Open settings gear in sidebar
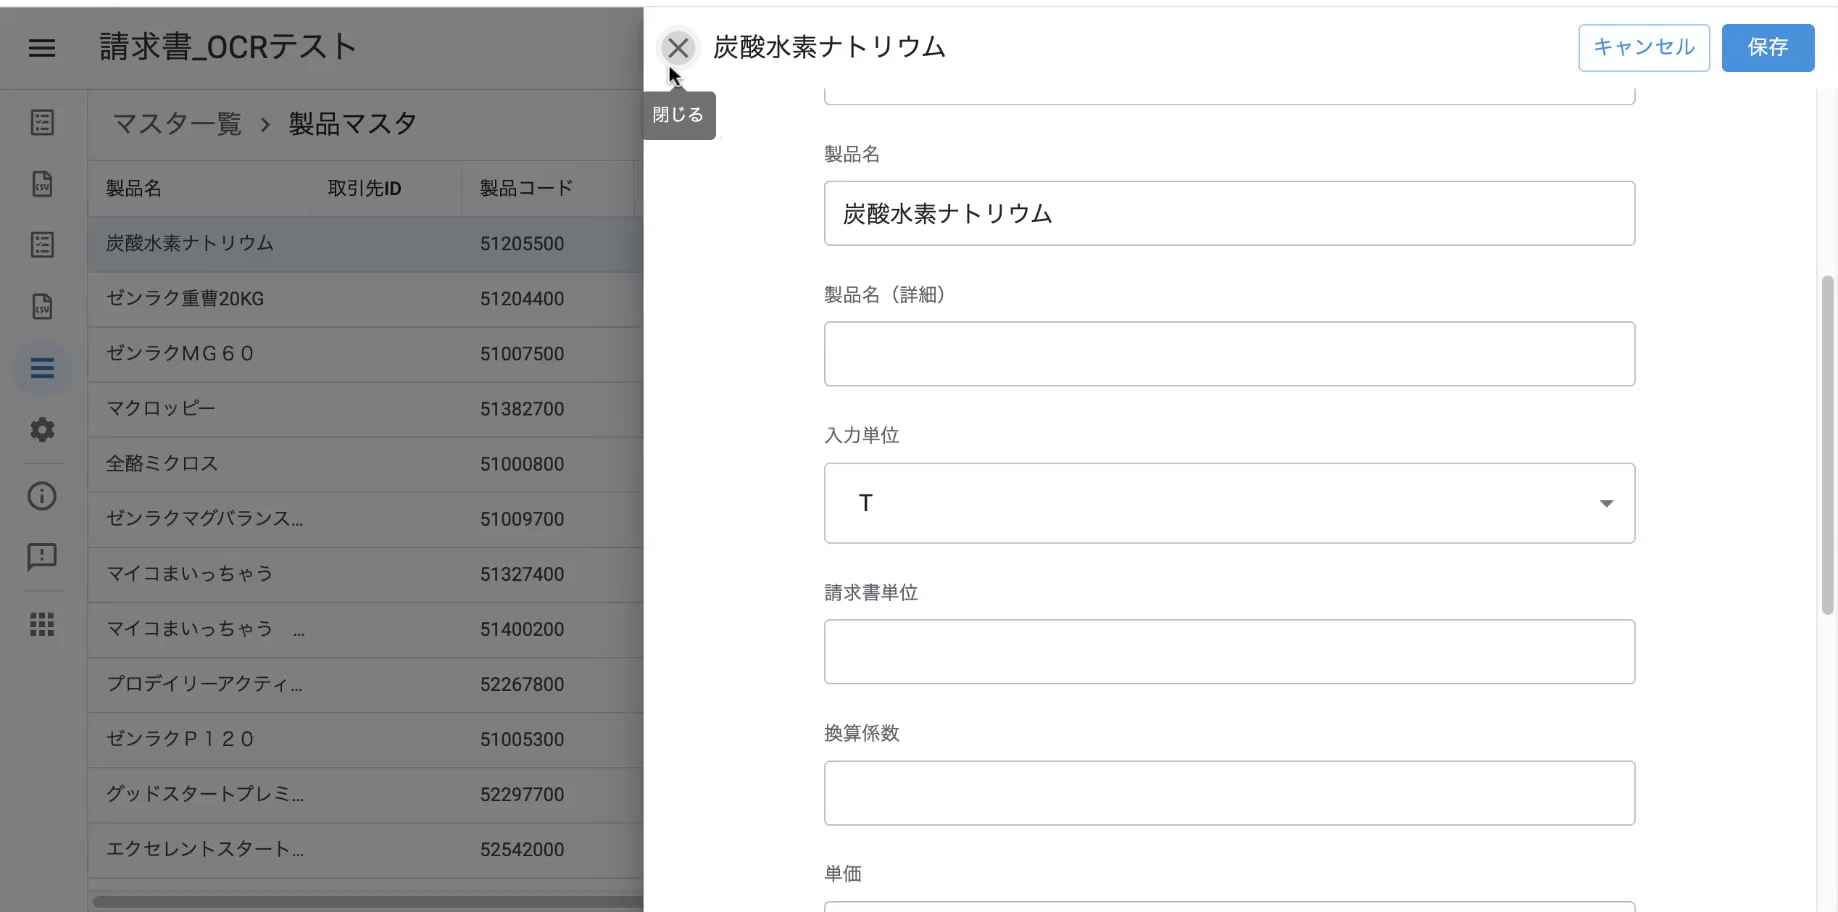Viewport: 1838px width, 912px height. pos(42,430)
